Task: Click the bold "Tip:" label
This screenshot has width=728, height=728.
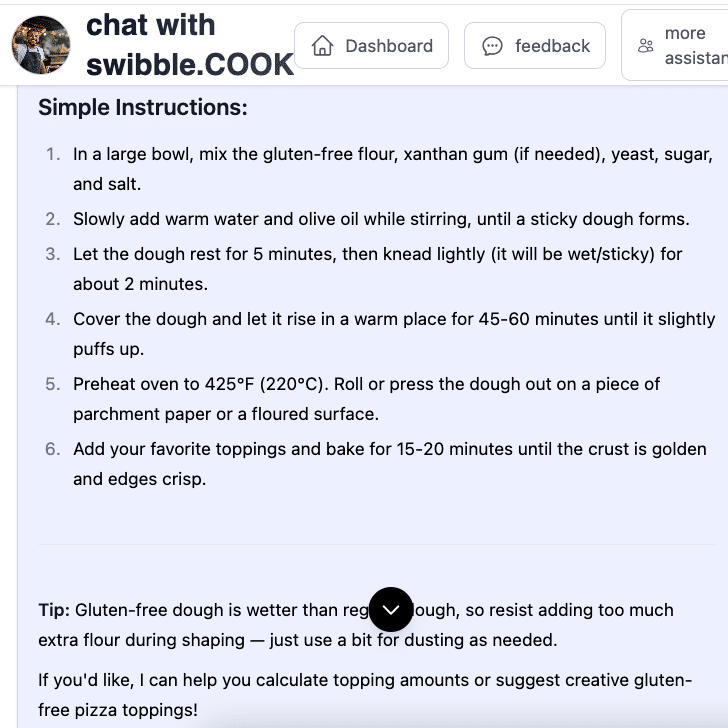Action: (54, 610)
